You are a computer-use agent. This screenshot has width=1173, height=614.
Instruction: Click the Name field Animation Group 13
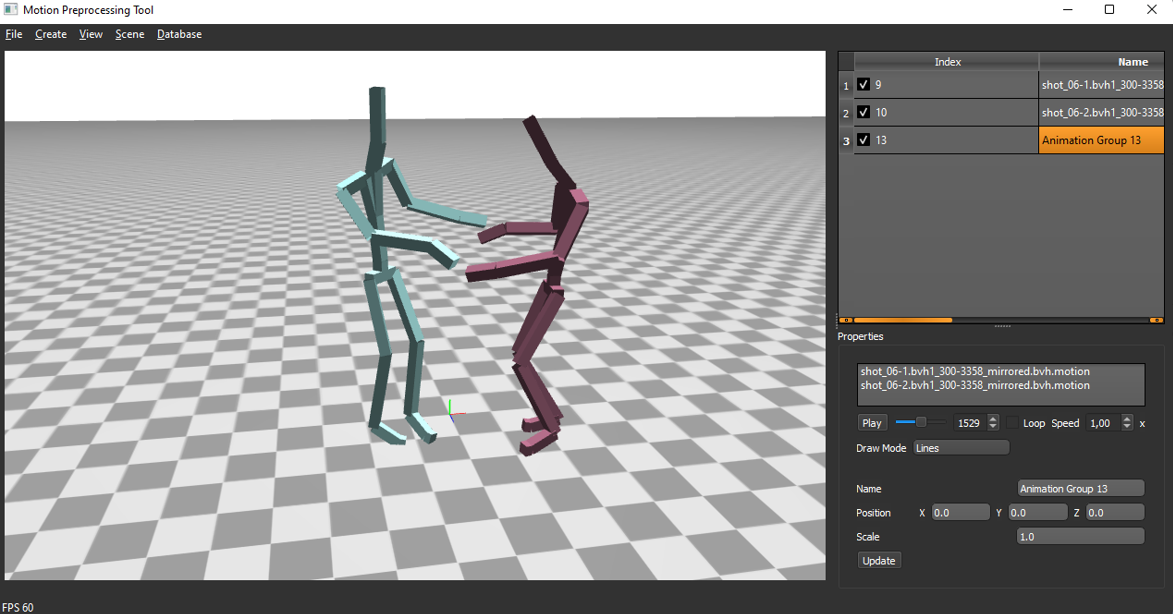pyautogui.click(x=1081, y=488)
